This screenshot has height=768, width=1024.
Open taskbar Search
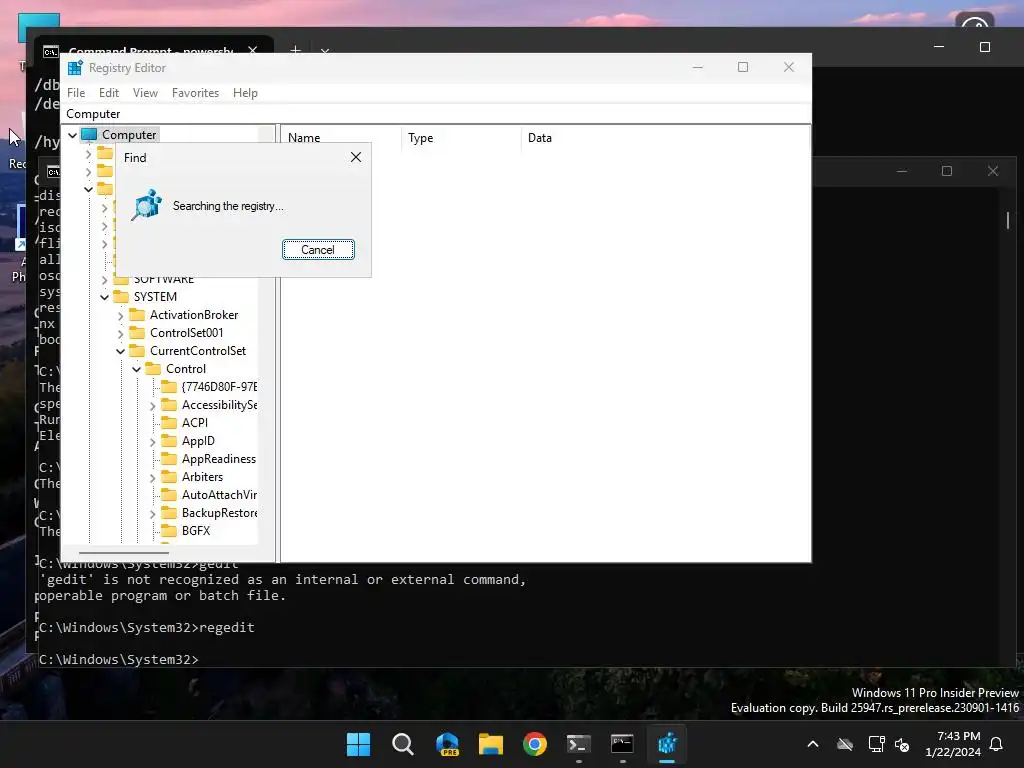(x=402, y=744)
